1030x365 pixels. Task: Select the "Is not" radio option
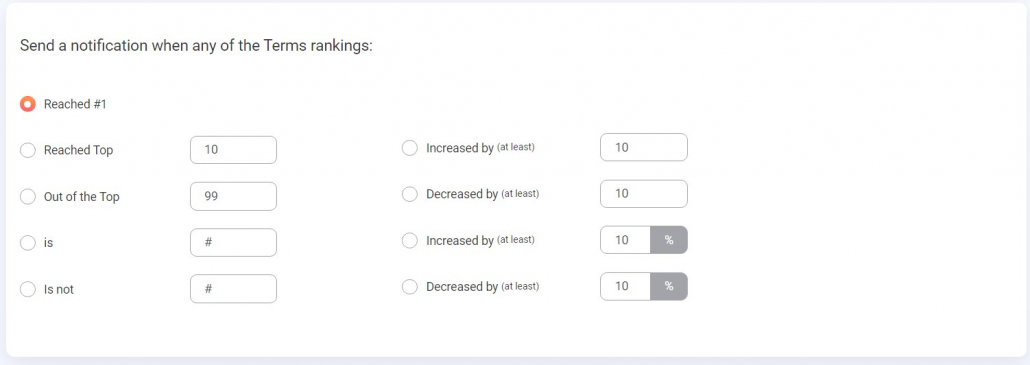tap(28, 289)
